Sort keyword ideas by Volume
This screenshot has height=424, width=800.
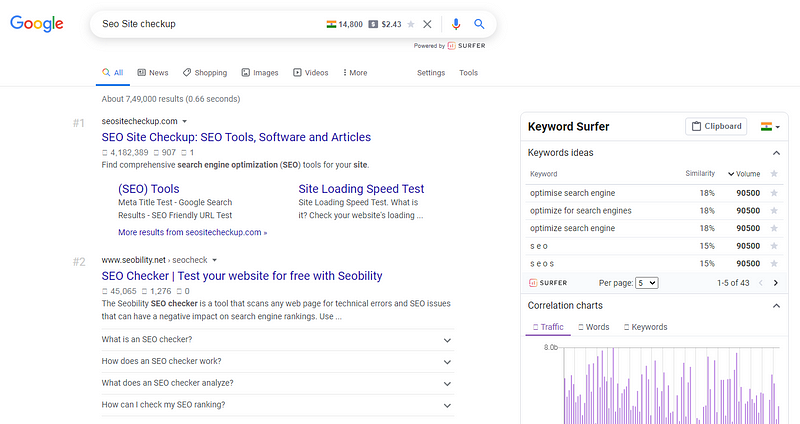coord(744,174)
